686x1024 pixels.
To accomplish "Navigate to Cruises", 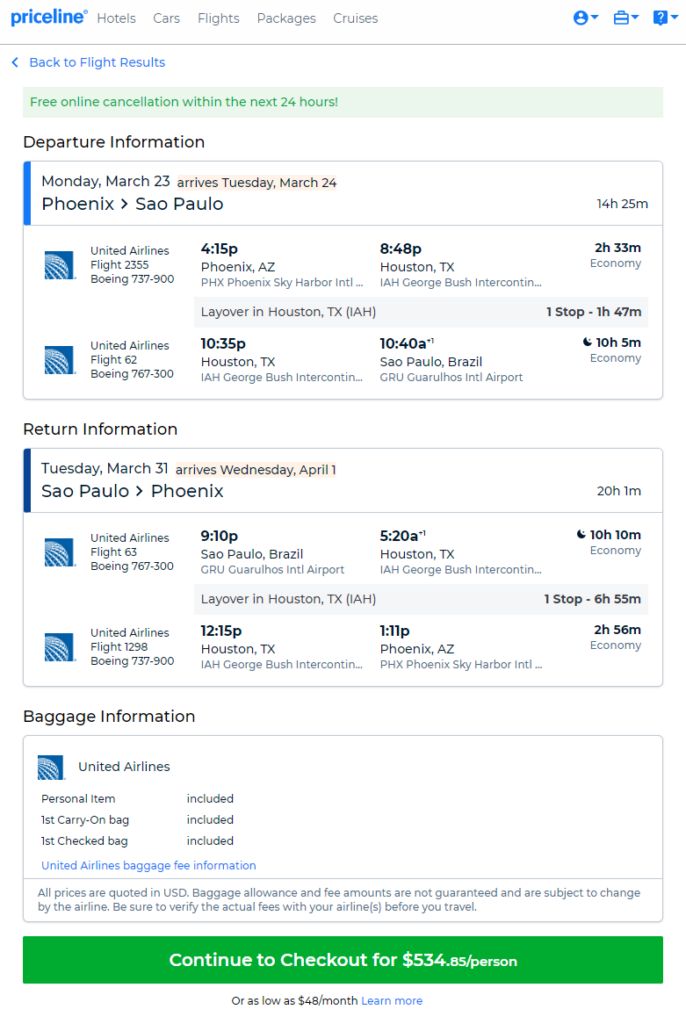I will pyautogui.click(x=355, y=18).
